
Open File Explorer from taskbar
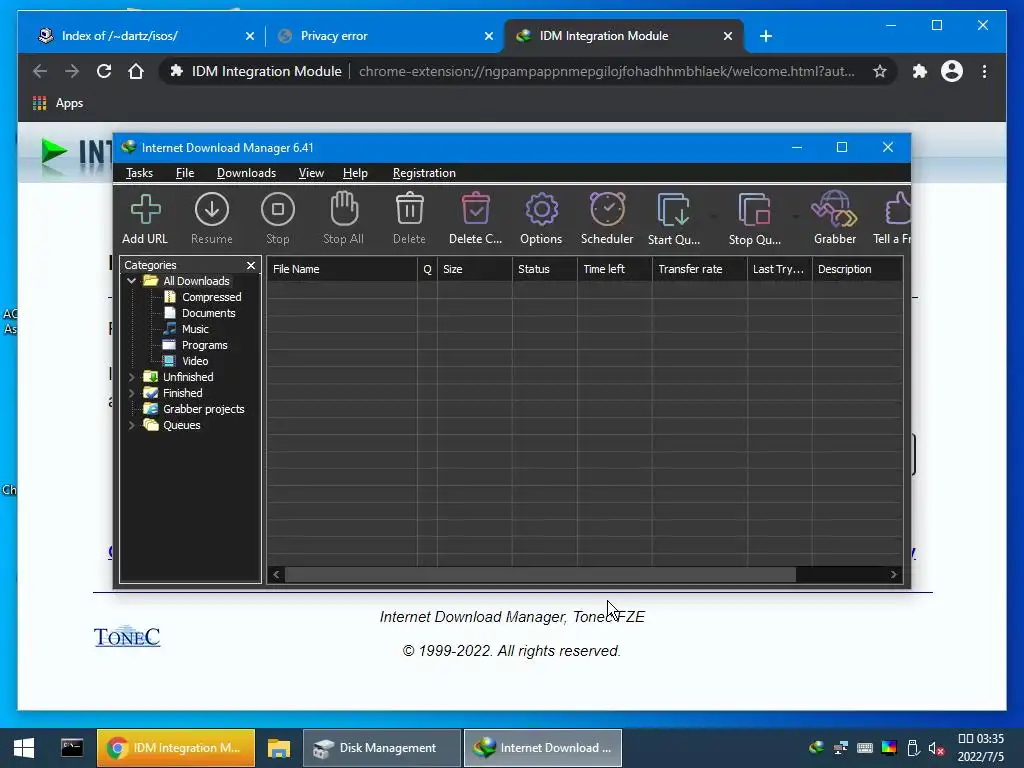pos(278,748)
